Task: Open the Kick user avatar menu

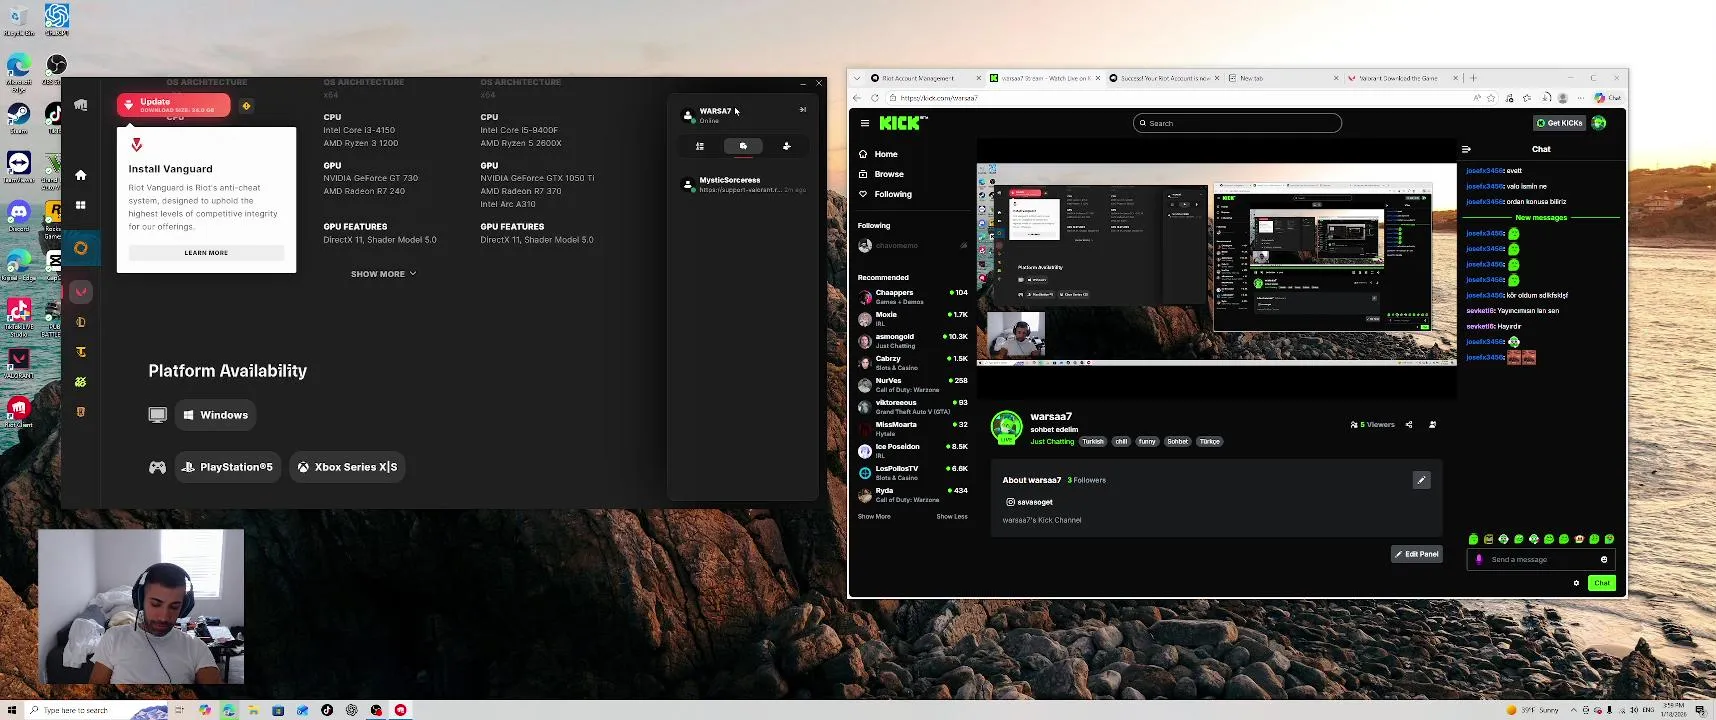Action: pos(1599,123)
